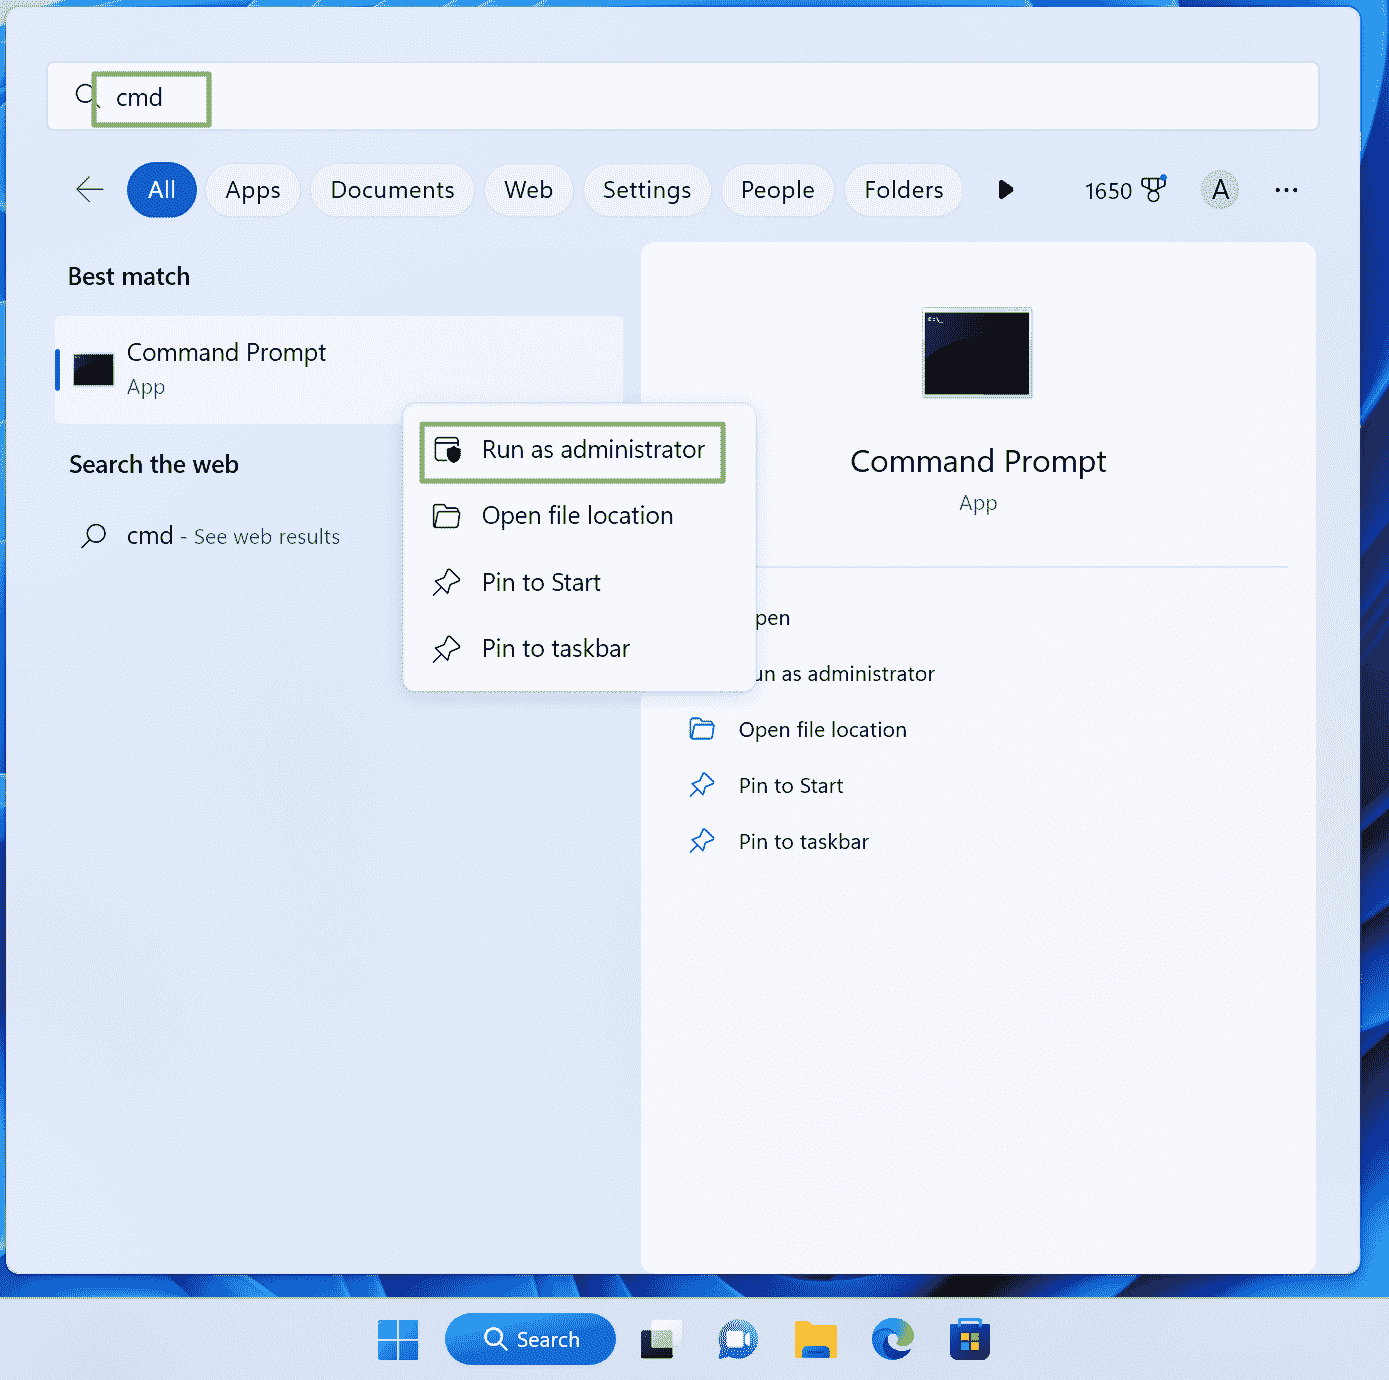Open the Command Prompt best match result
The width and height of the screenshot is (1389, 1380).
click(339, 370)
